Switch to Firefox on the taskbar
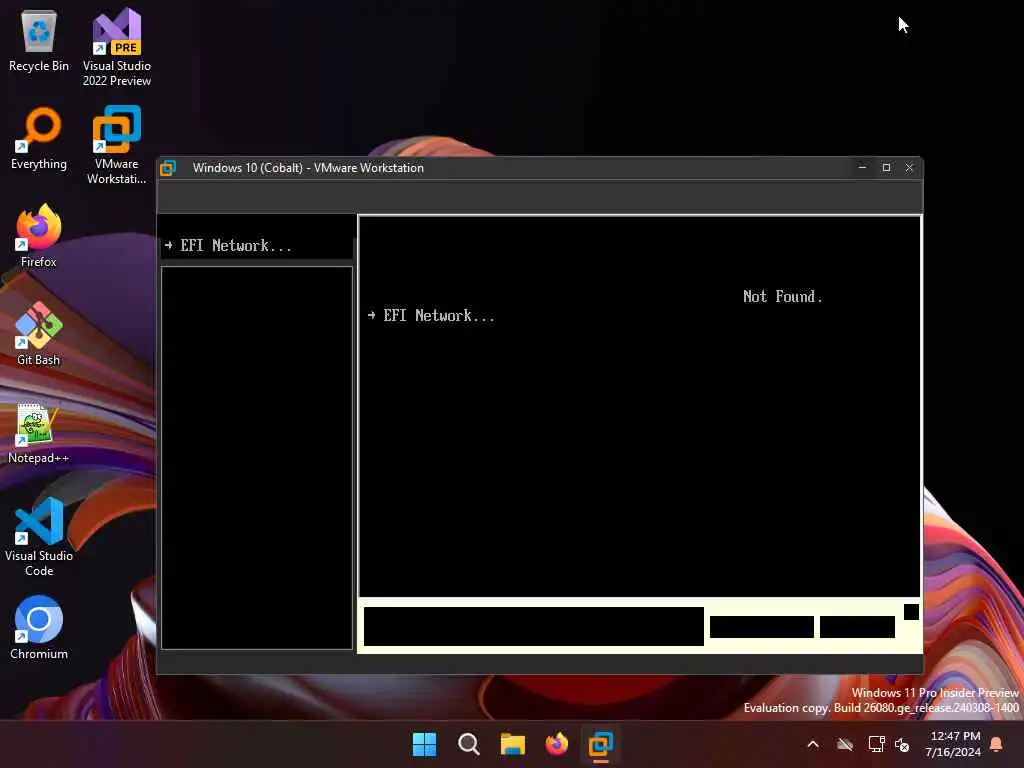 (557, 744)
